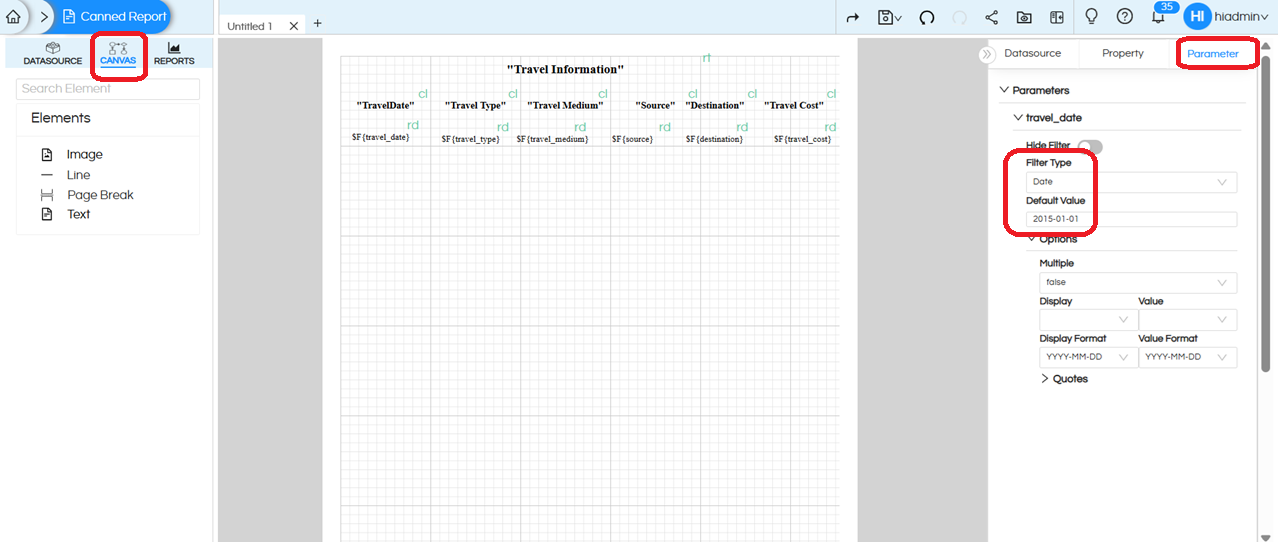Open the Multiple dropdown showing false
Screen dimensions: 1278x542
click(1138, 283)
